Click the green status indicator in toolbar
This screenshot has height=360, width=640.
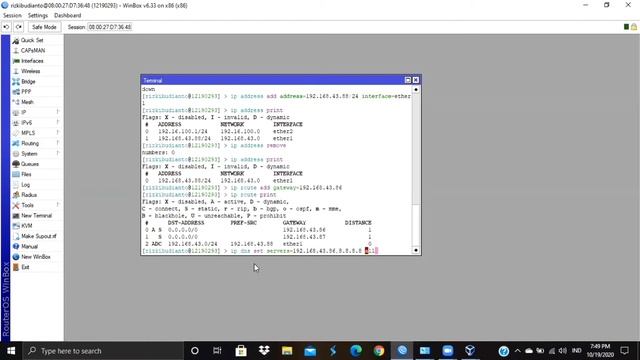[x=626, y=27]
